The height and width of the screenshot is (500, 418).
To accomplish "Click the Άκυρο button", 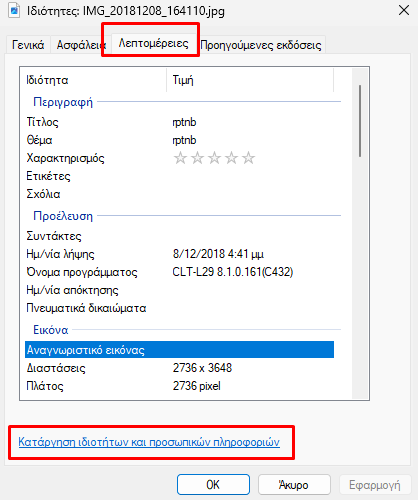I will (x=294, y=485).
